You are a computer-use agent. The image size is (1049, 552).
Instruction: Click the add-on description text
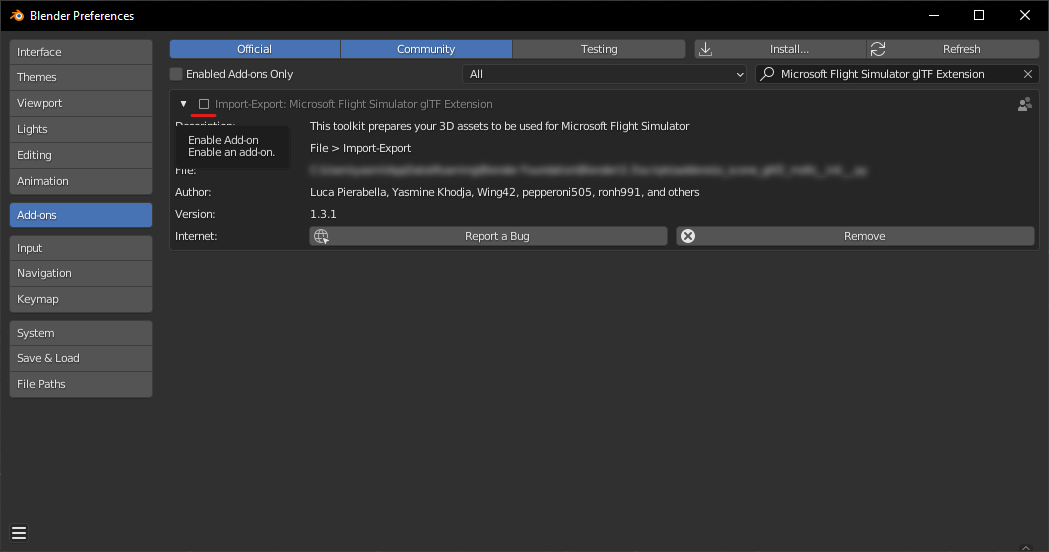point(500,126)
